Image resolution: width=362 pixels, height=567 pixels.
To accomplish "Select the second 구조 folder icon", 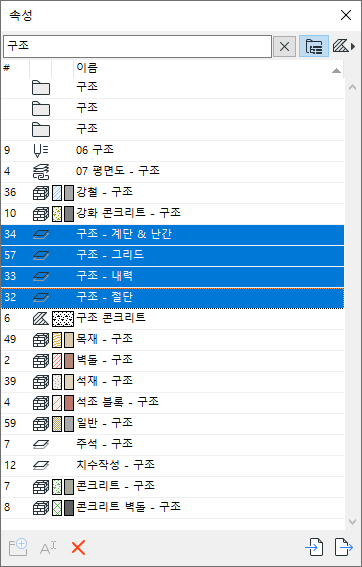I will click(41, 109).
